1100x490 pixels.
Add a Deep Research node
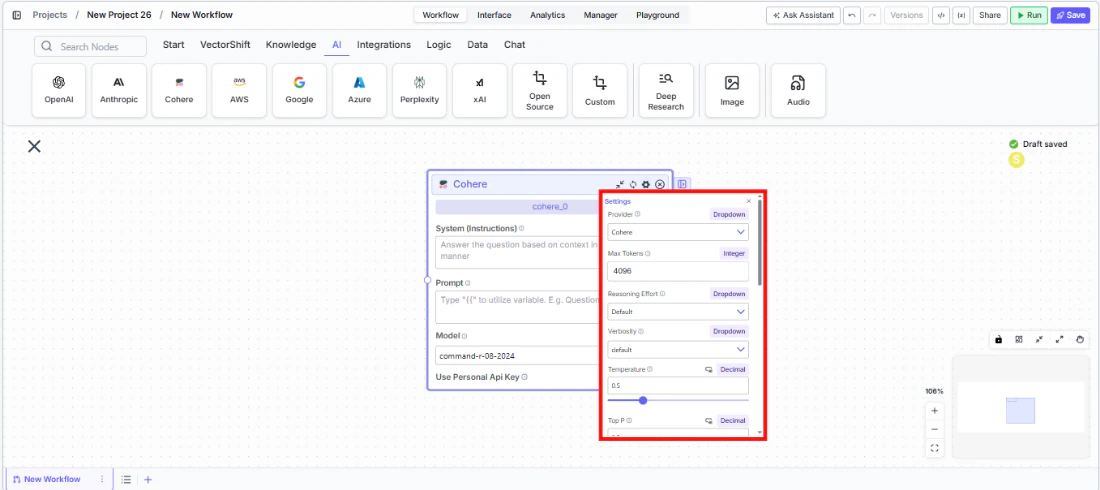click(x=666, y=91)
